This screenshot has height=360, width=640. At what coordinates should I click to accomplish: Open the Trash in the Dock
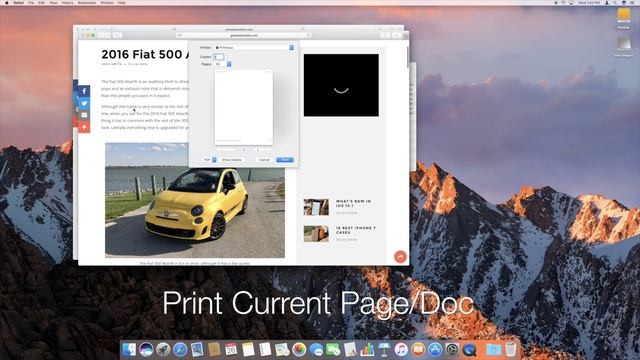[511, 350]
